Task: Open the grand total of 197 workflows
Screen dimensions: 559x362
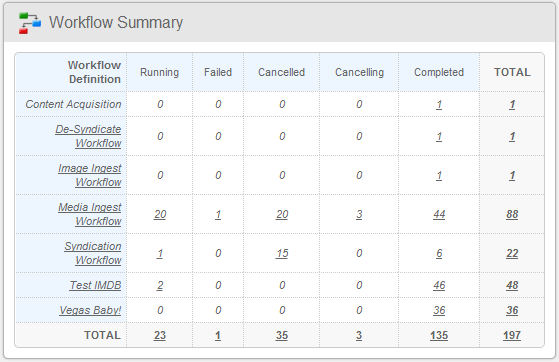Action: click(512, 335)
